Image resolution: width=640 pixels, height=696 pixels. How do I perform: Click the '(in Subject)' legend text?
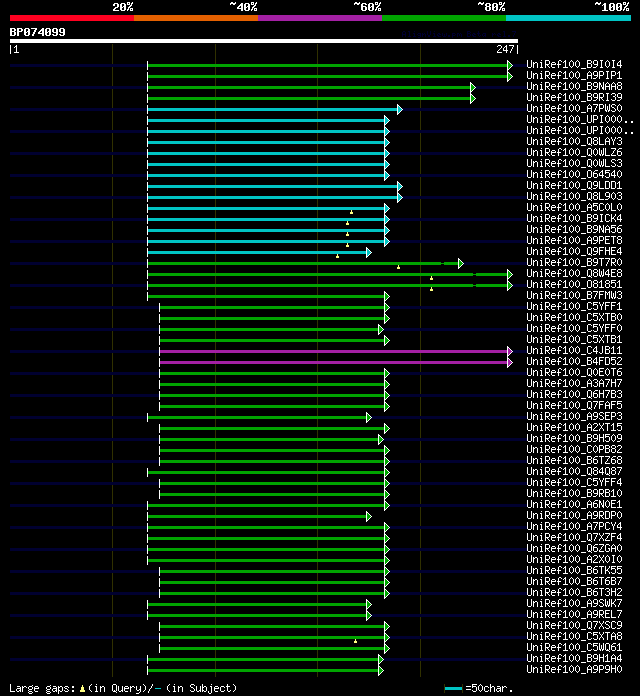point(201,688)
